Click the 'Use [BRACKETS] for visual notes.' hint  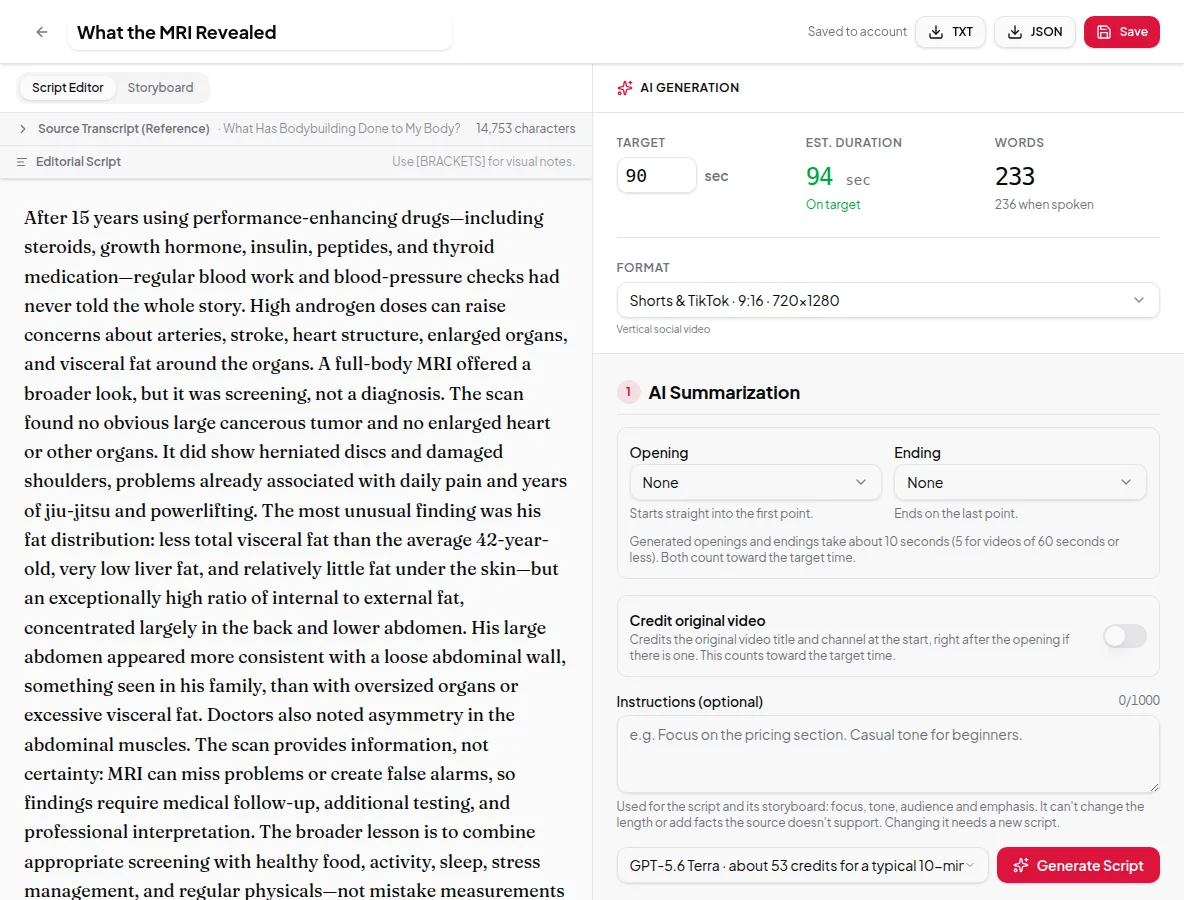point(483,162)
